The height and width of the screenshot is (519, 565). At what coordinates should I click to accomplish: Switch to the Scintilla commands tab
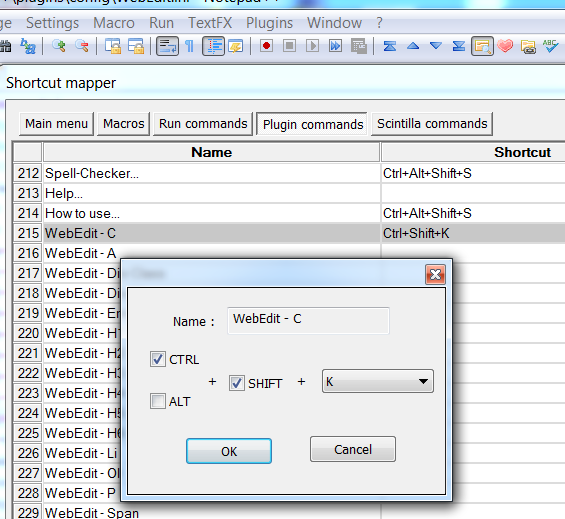pos(432,124)
